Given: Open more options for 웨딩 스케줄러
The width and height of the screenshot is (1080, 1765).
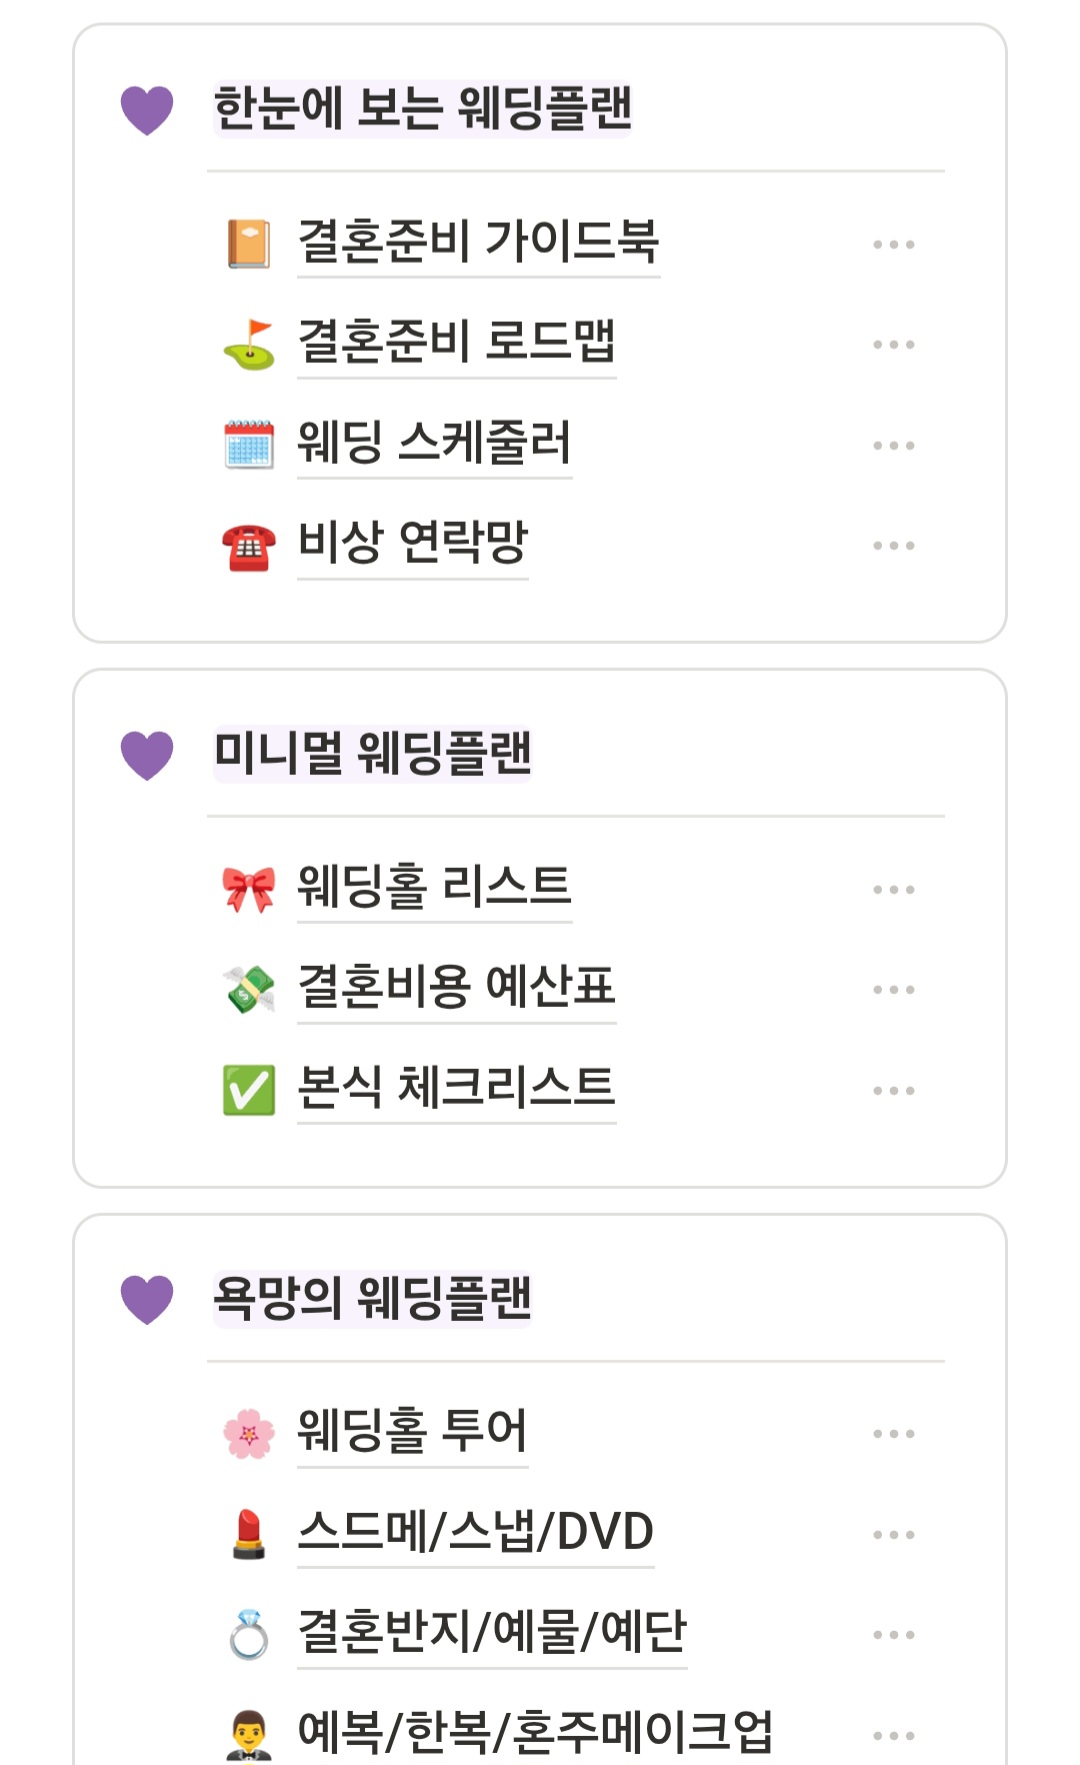Looking at the screenshot, I should tap(893, 445).
